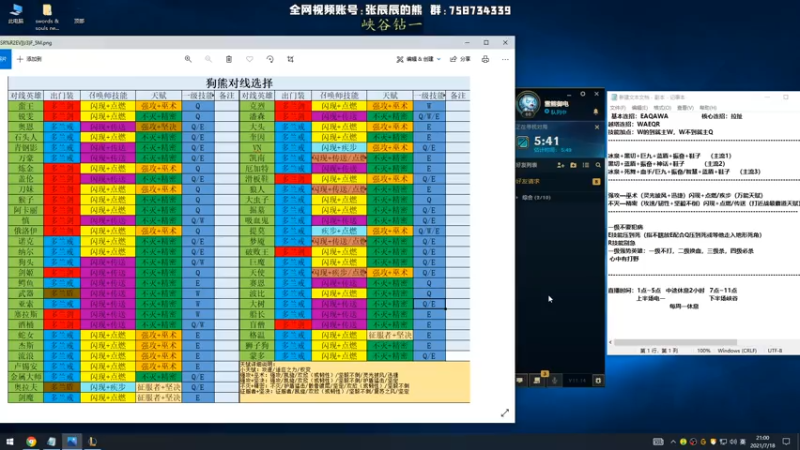Click 'Windows (CRLF)' in Notepad status bar
Screen dimensions: 800x450
(x=737, y=351)
